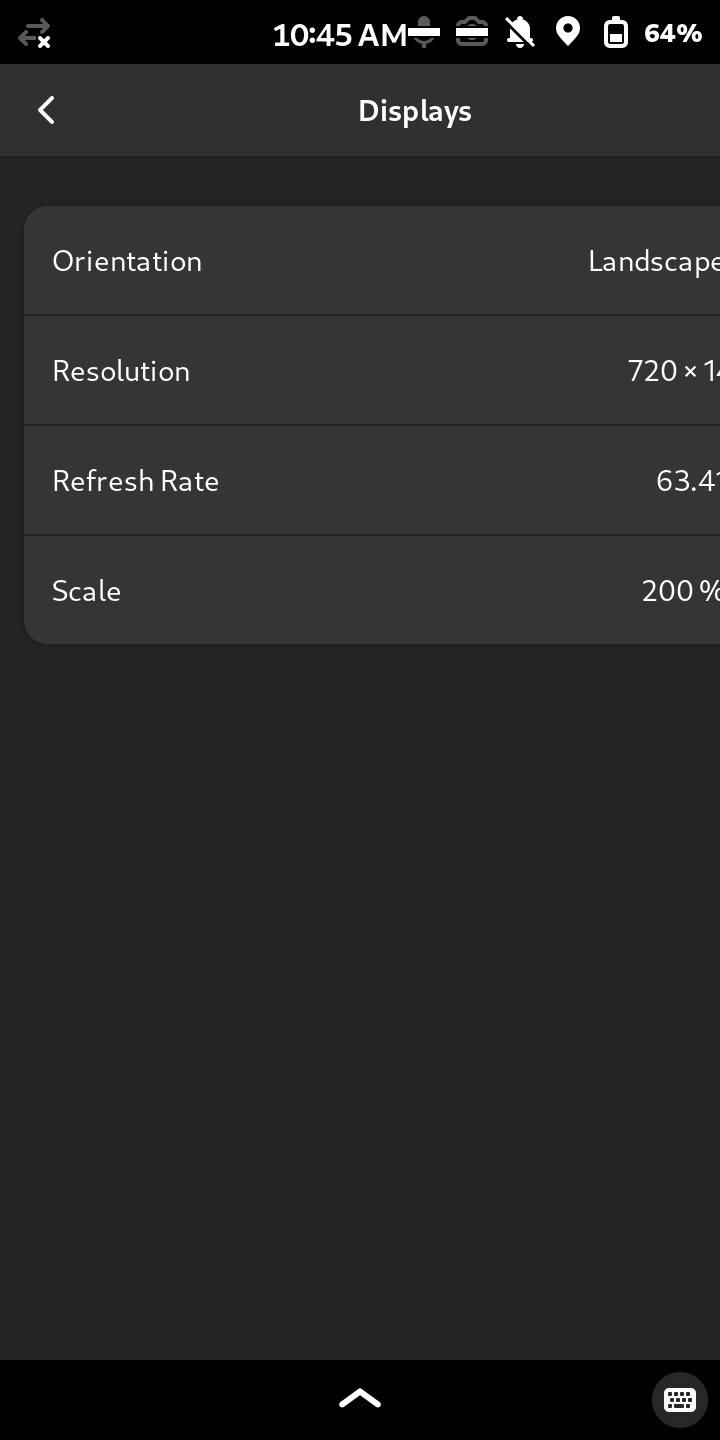Screen dimensions: 720x1440
Task: Expand the bottom bar up chevron
Action: (x=360, y=1398)
